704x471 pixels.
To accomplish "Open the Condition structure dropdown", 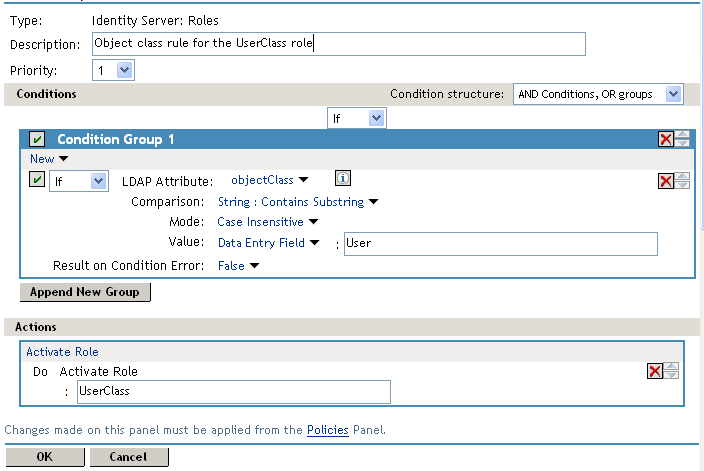I will [597, 94].
